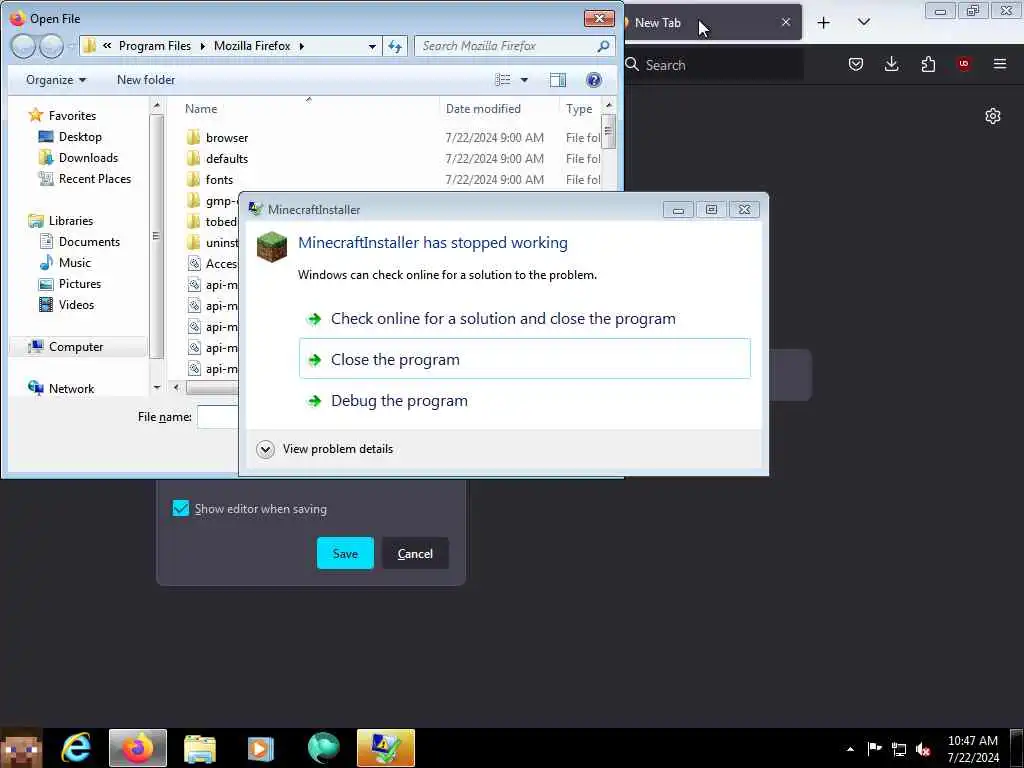1024x768 pixels.
Task: Click Firefox taskbar button
Action: pyautogui.click(x=138, y=748)
